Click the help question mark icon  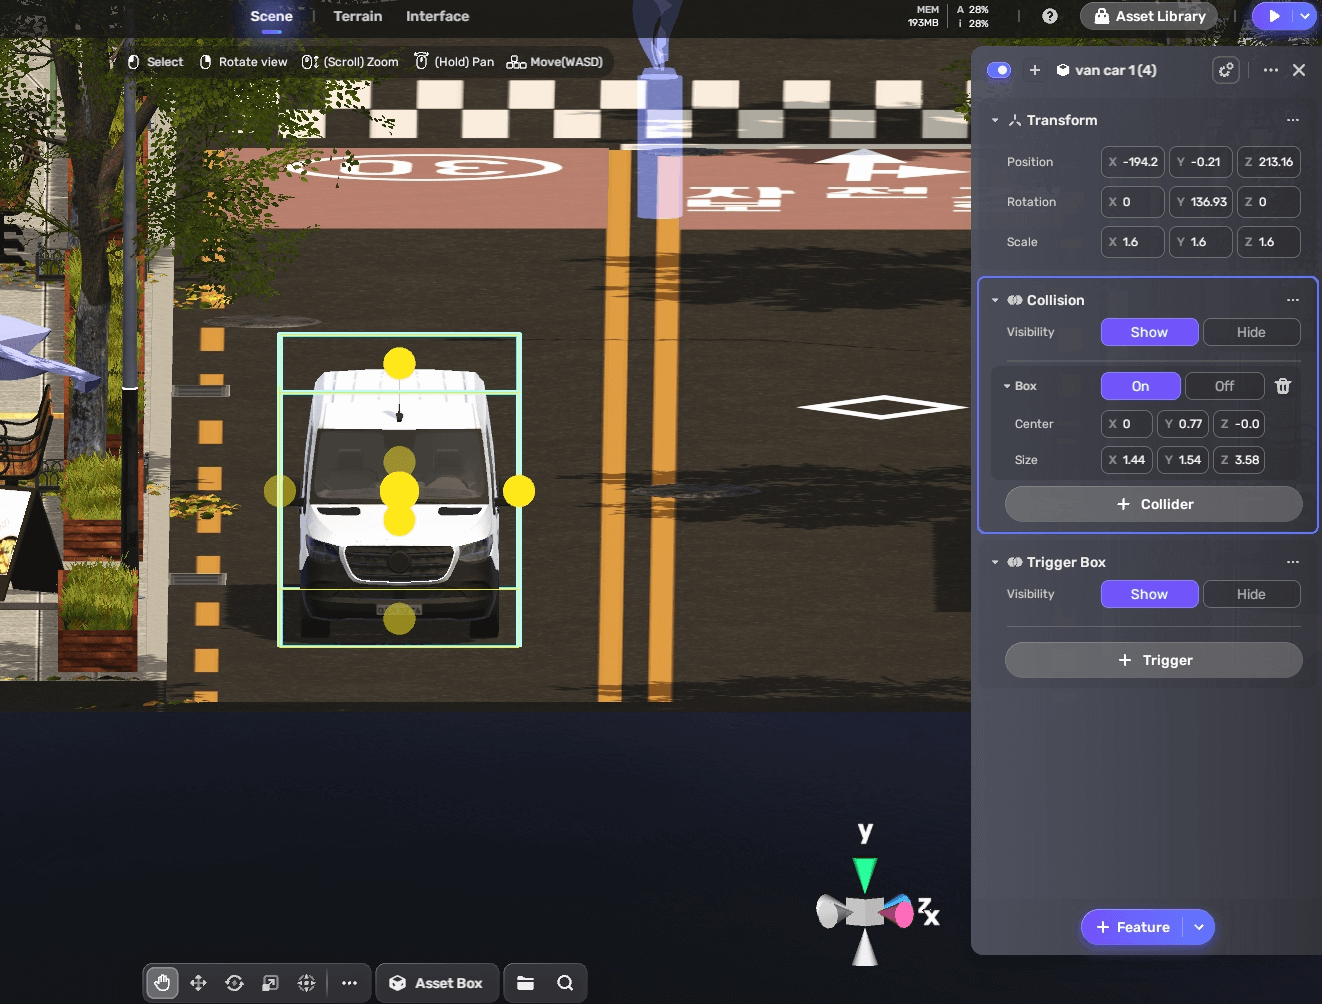(1049, 16)
